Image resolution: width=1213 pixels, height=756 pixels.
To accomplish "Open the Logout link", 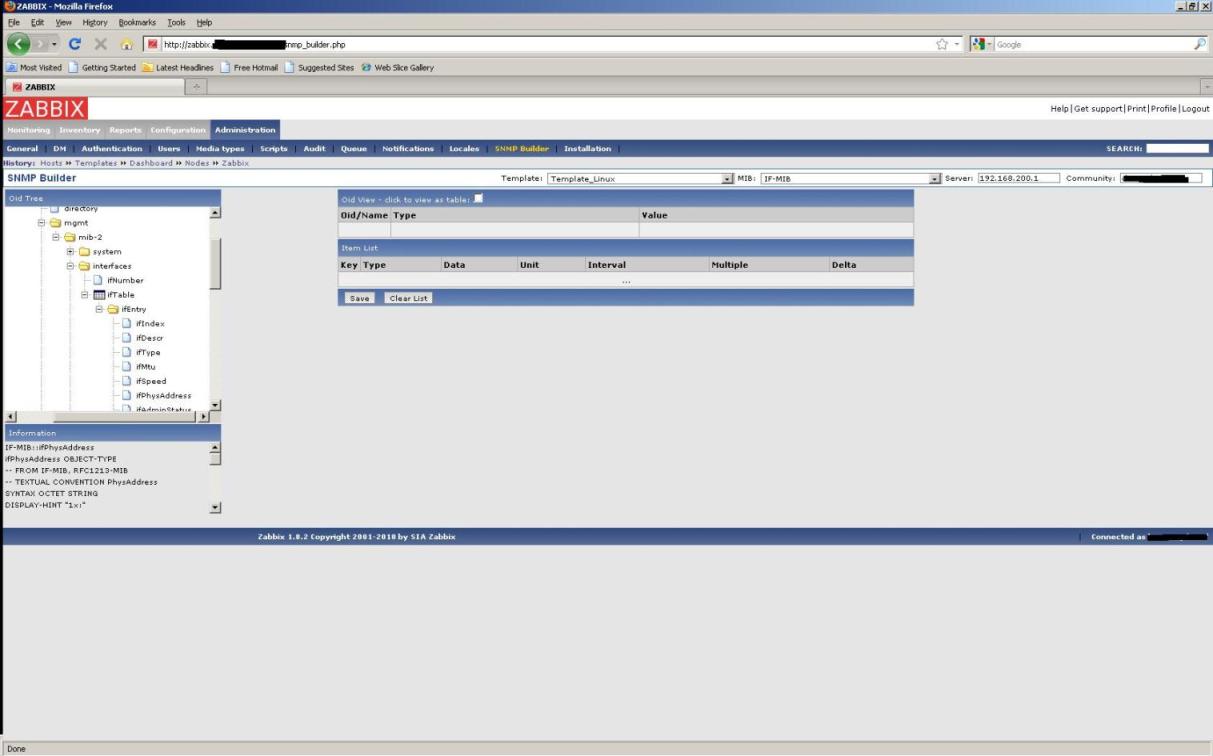I will pos(1196,108).
